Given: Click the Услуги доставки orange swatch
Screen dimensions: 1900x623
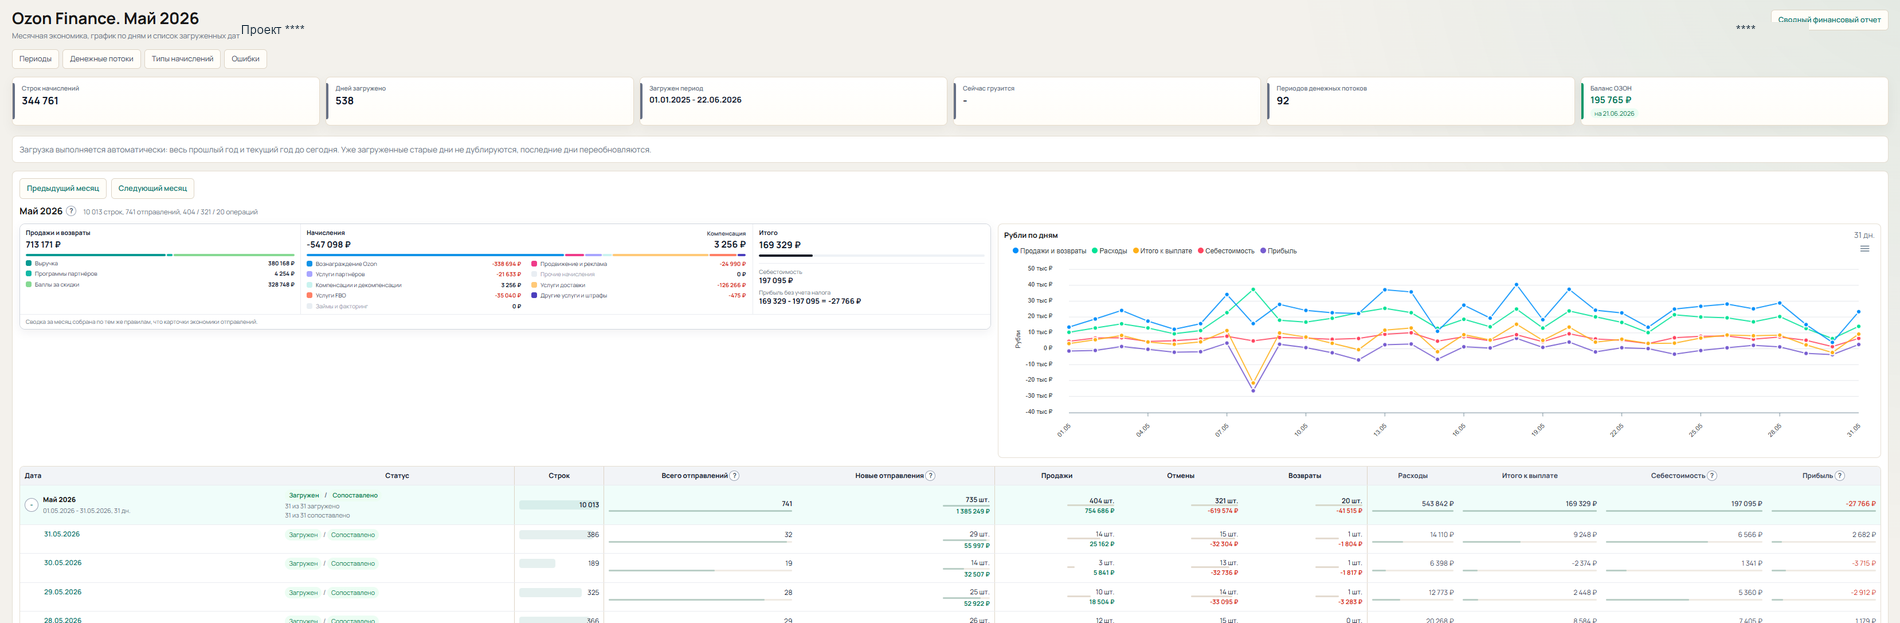Looking at the screenshot, I should (x=535, y=285).
